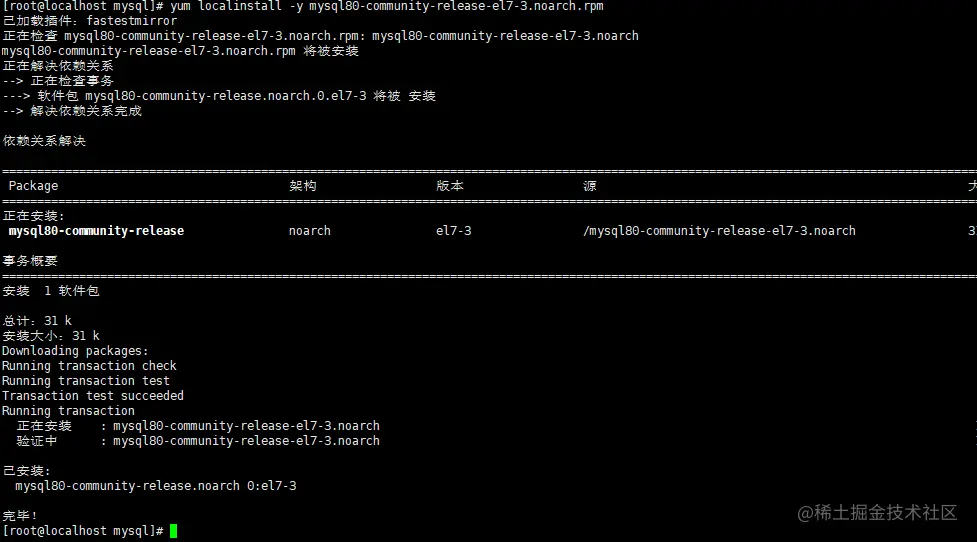Click the '版本' column header

click(x=450, y=186)
